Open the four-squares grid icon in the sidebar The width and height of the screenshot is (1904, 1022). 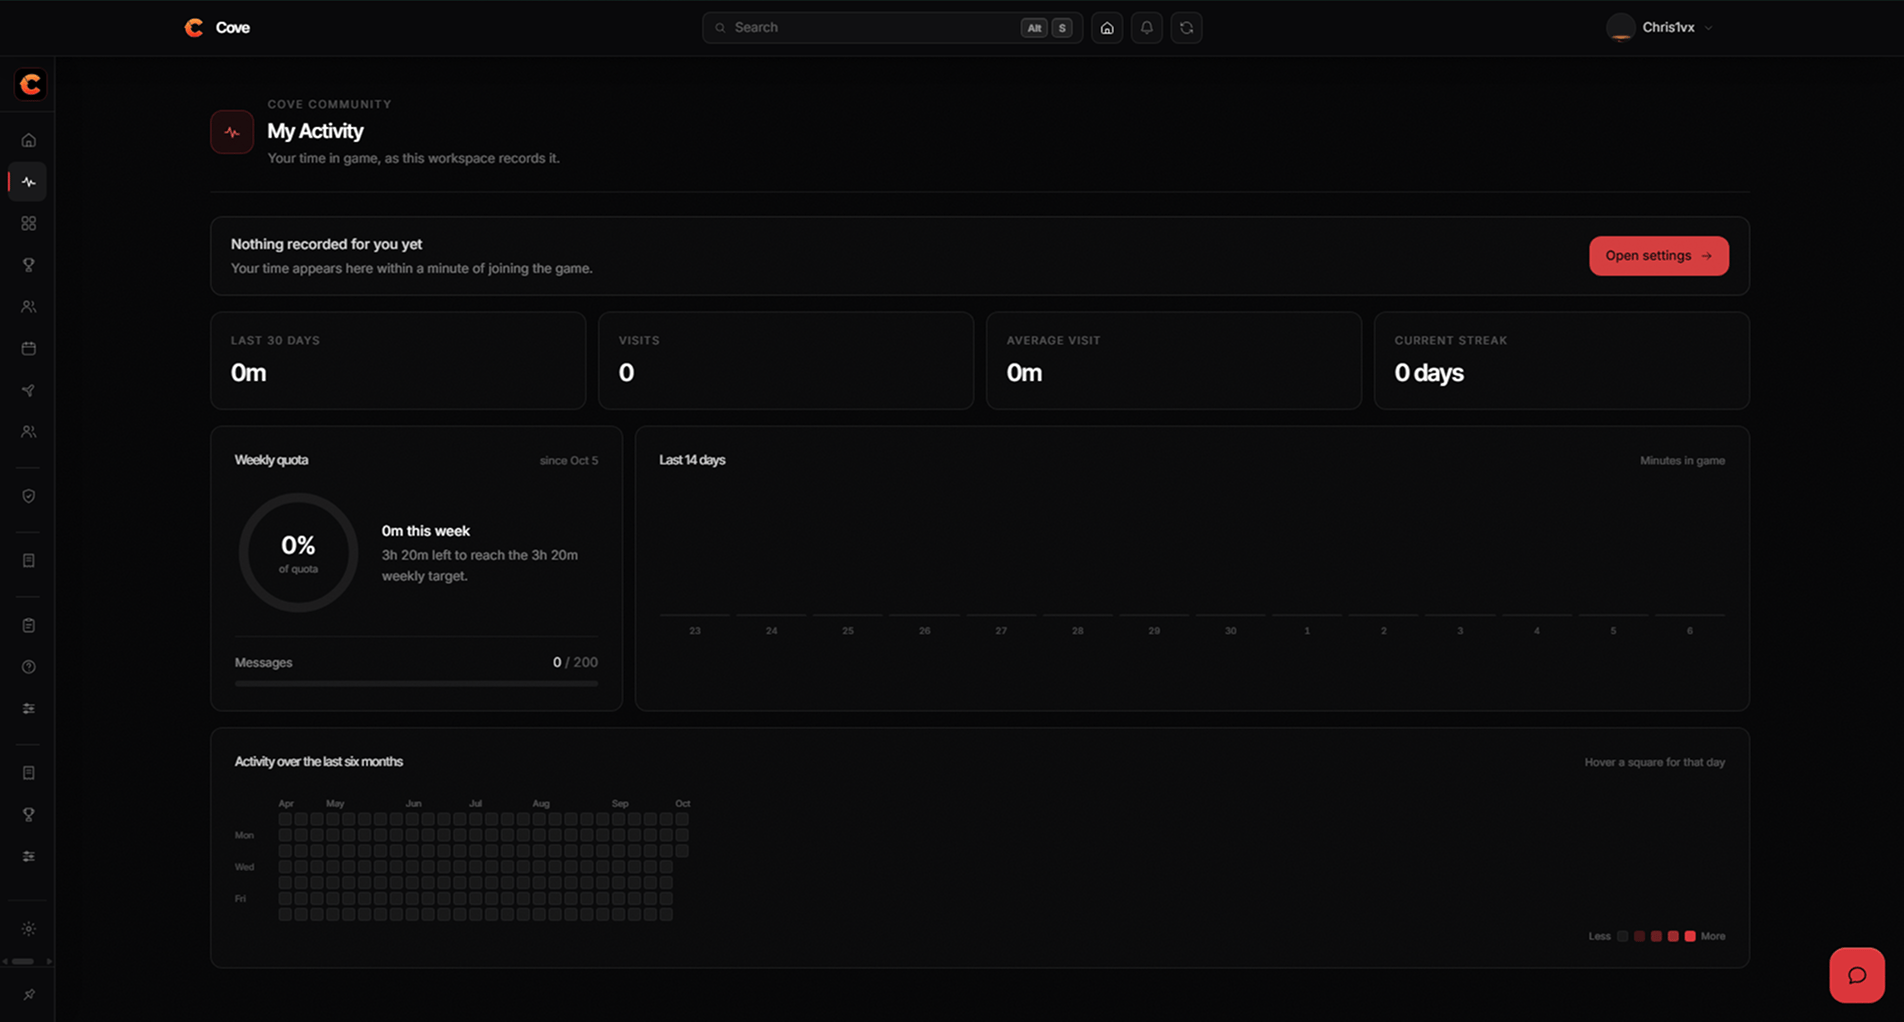[x=28, y=224]
